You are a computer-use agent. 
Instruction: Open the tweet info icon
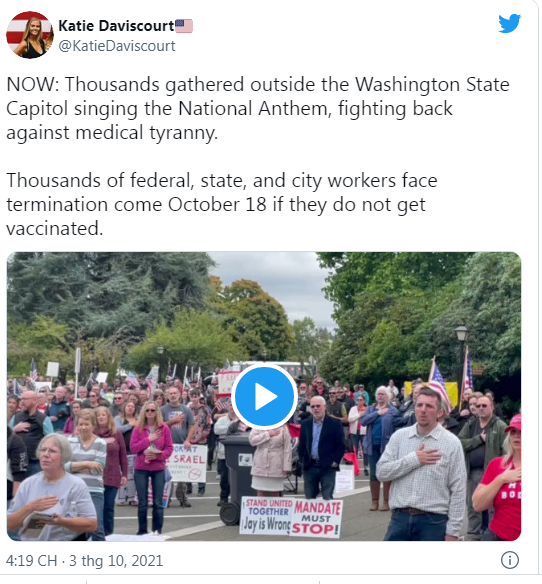509,560
